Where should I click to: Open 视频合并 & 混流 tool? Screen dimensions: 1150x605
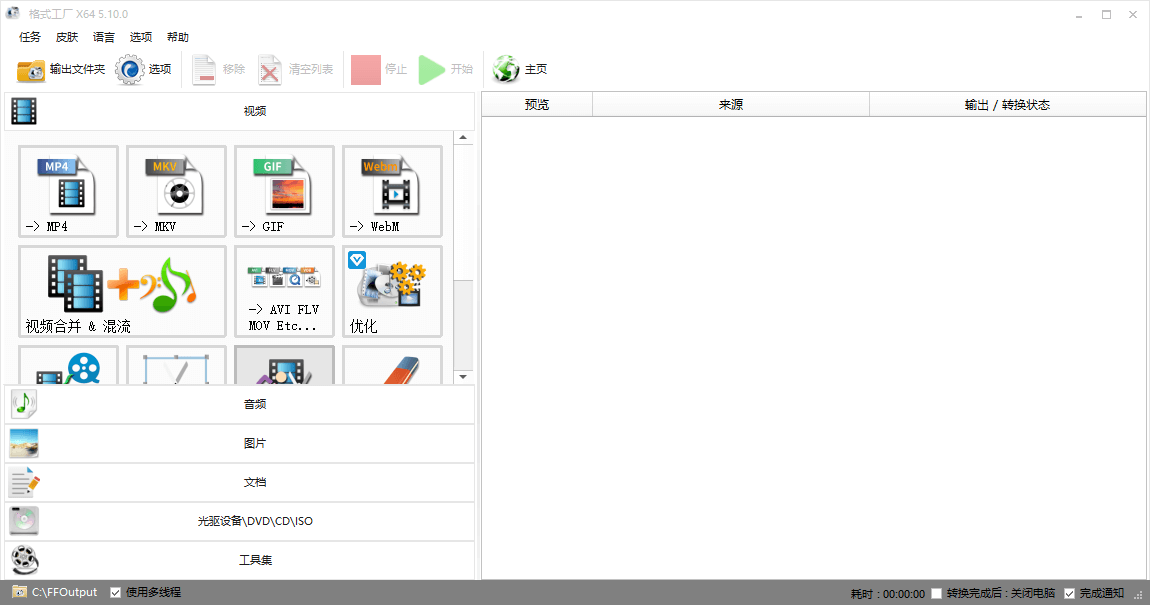point(122,291)
